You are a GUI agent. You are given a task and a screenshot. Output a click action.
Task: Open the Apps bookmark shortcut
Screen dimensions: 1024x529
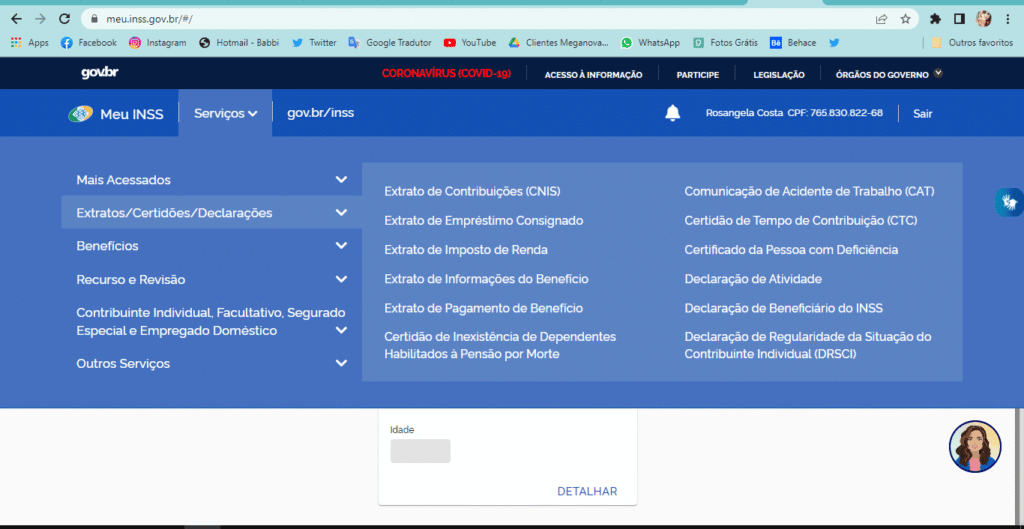30,42
